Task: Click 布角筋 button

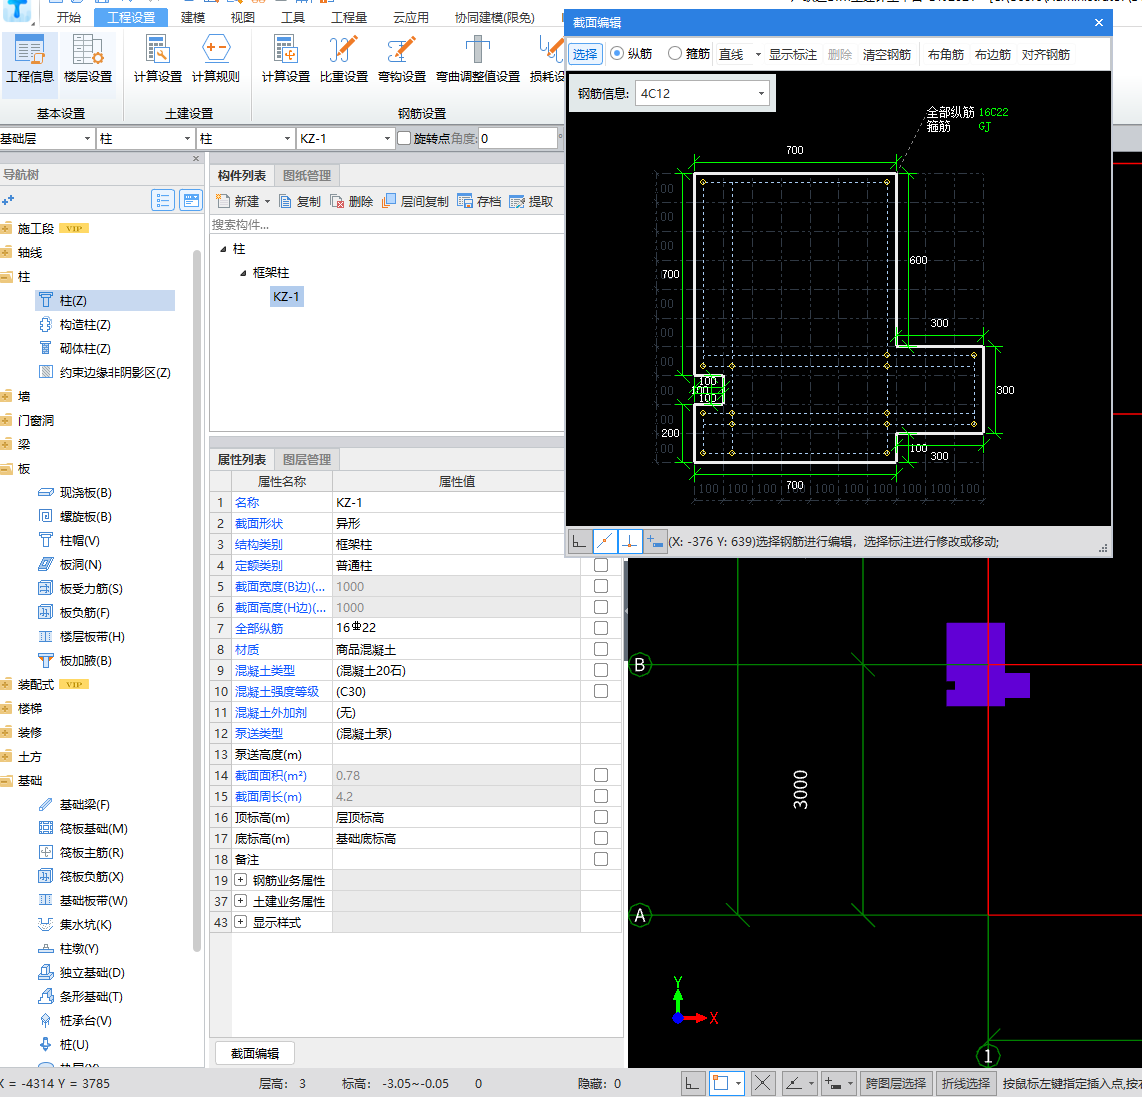Action: (x=945, y=55)
